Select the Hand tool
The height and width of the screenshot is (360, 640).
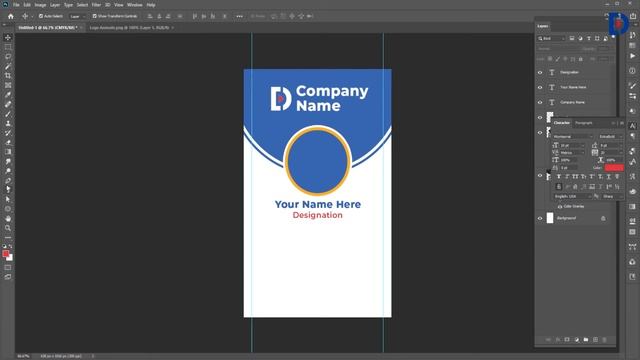(x=8, y=218)
